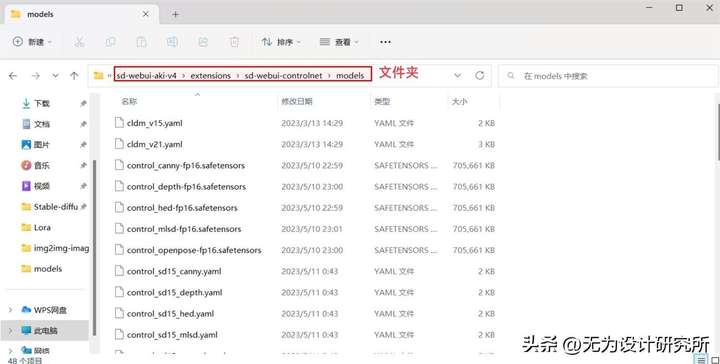Click extensions in the address path

[x=210, y=75]
